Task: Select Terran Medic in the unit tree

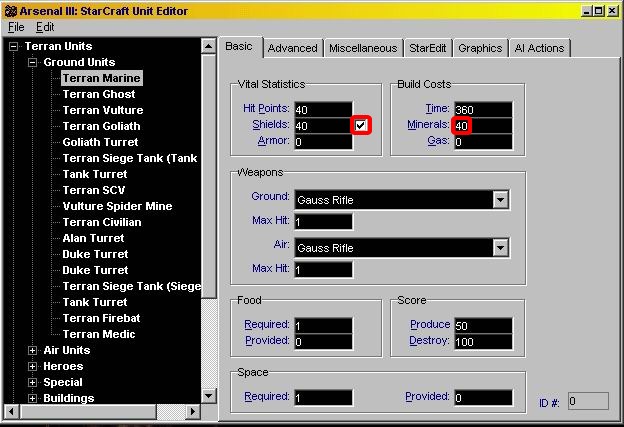Action: point(99,334)
